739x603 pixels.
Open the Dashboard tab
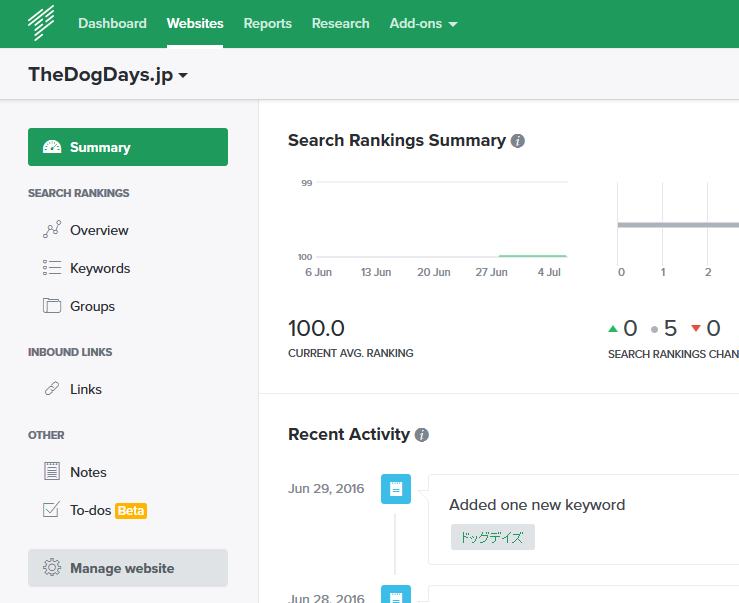coord(112,23)
